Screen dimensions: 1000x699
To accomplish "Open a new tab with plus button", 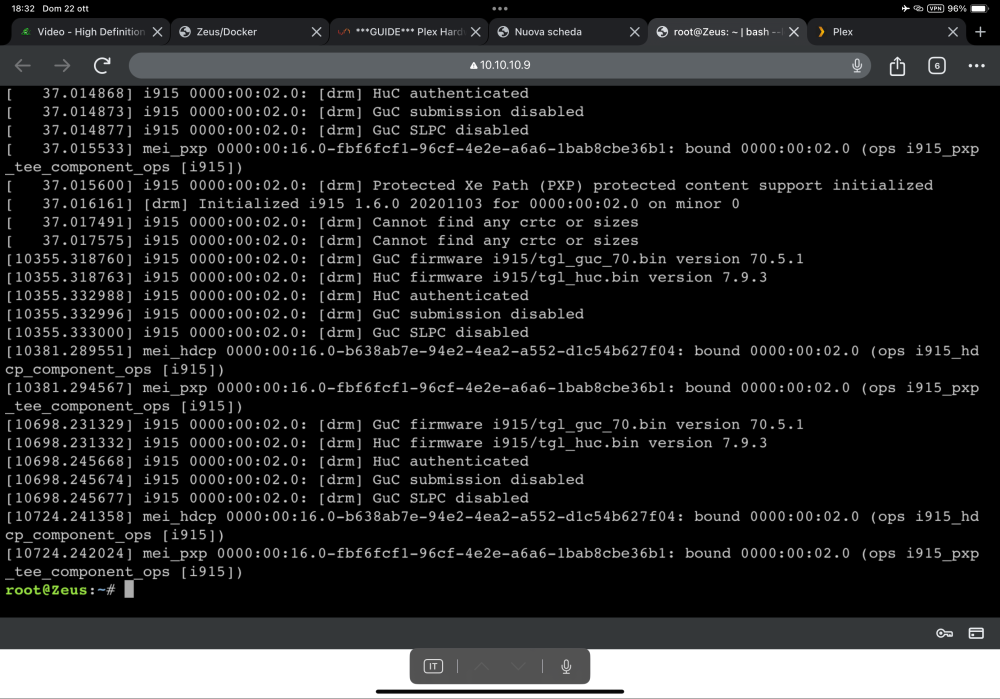I will (x=980, y=32).
